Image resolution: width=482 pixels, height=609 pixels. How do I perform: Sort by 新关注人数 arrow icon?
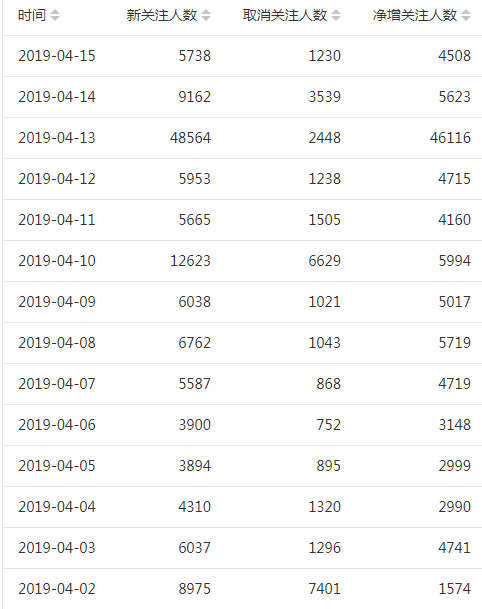pyautogui.click(x=206, y=16)
